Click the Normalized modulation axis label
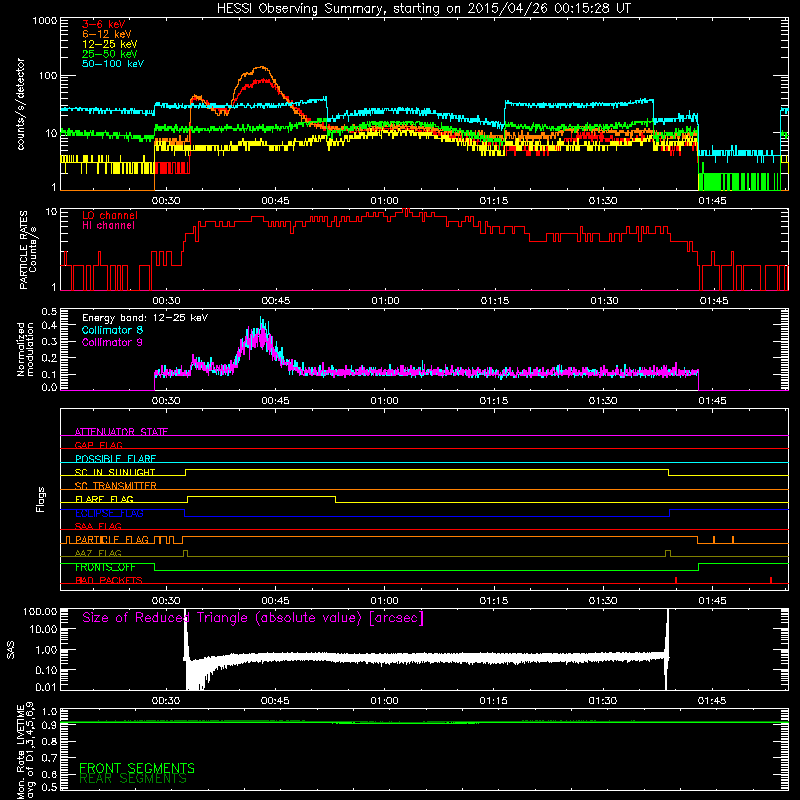 [x=26, y=349]
